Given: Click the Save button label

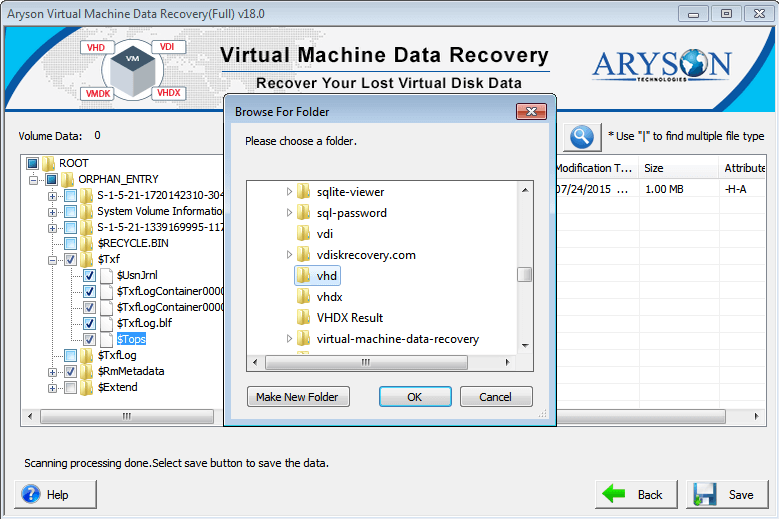Looking at the screenshot, I should [741, 495].
